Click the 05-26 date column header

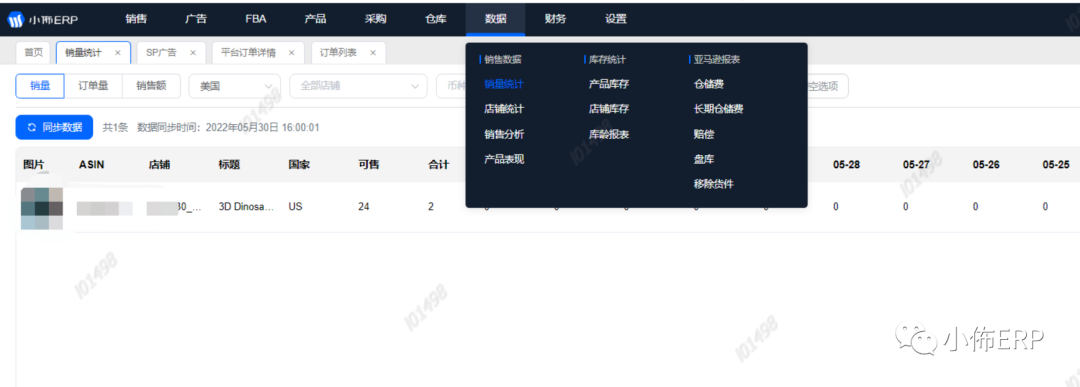click(986, 165)
